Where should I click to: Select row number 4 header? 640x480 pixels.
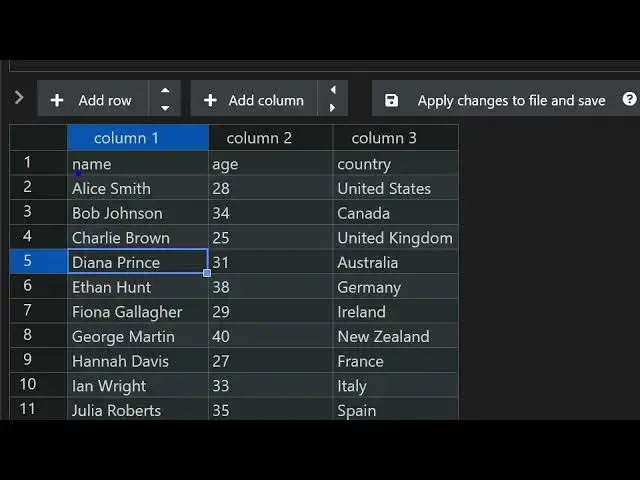click(38, 237)
